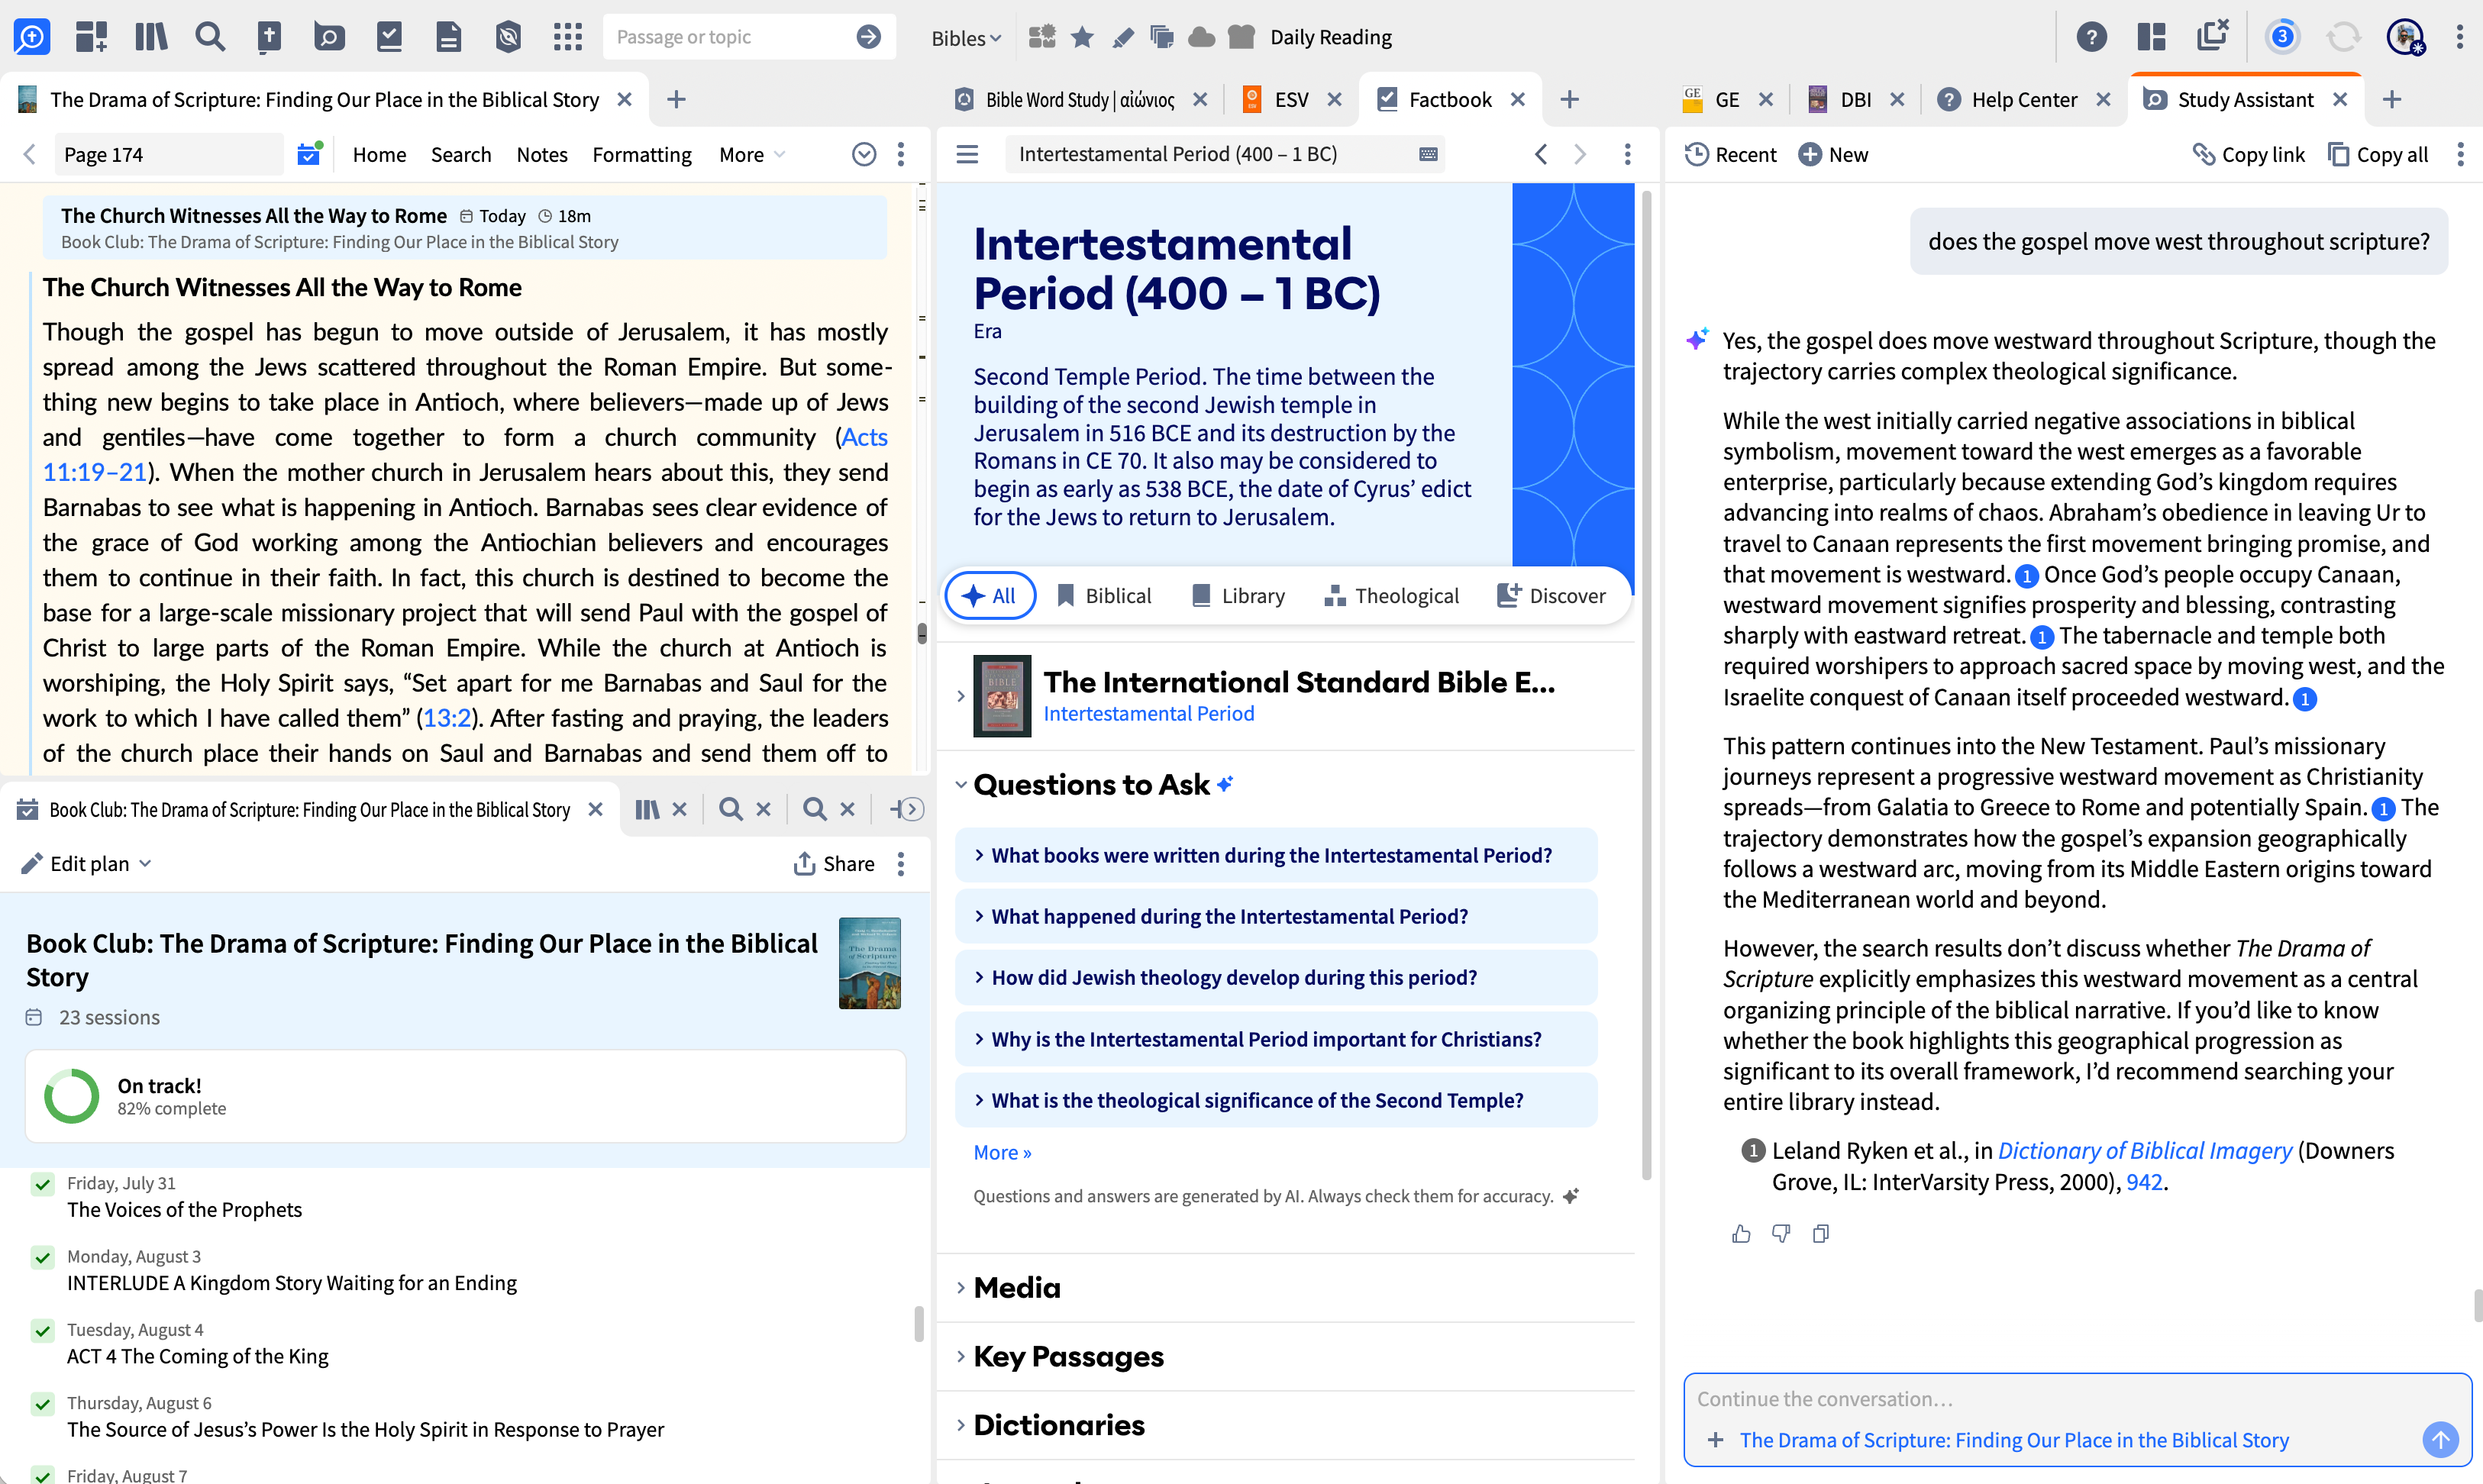Viewport: 2483px width, 1484px height.
Task: Open the Help question mark icon
Action: click(2091, 37)
